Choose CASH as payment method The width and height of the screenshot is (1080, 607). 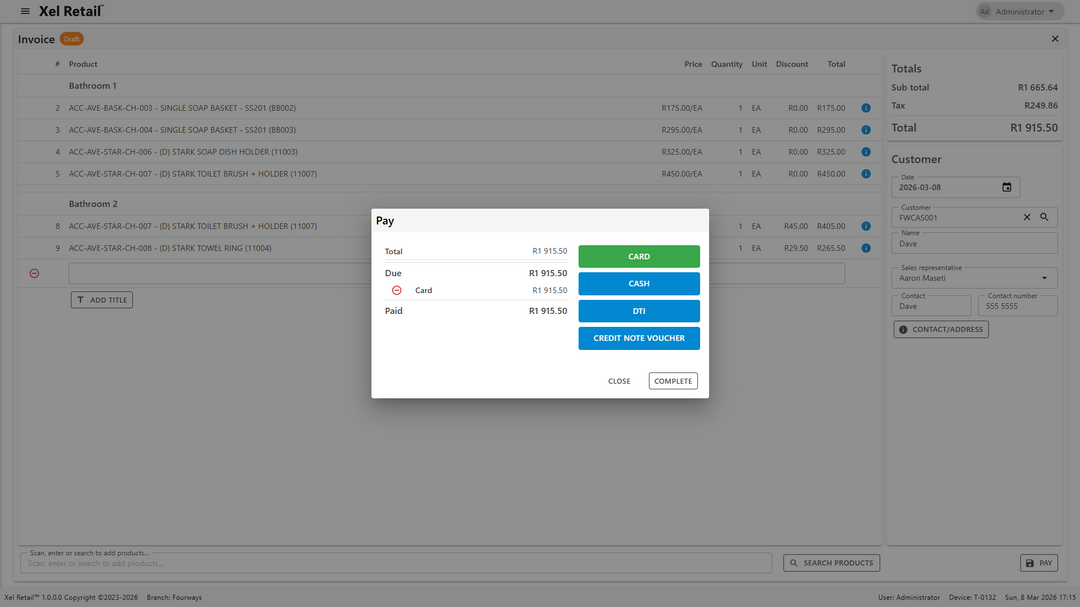pos(639,284)
